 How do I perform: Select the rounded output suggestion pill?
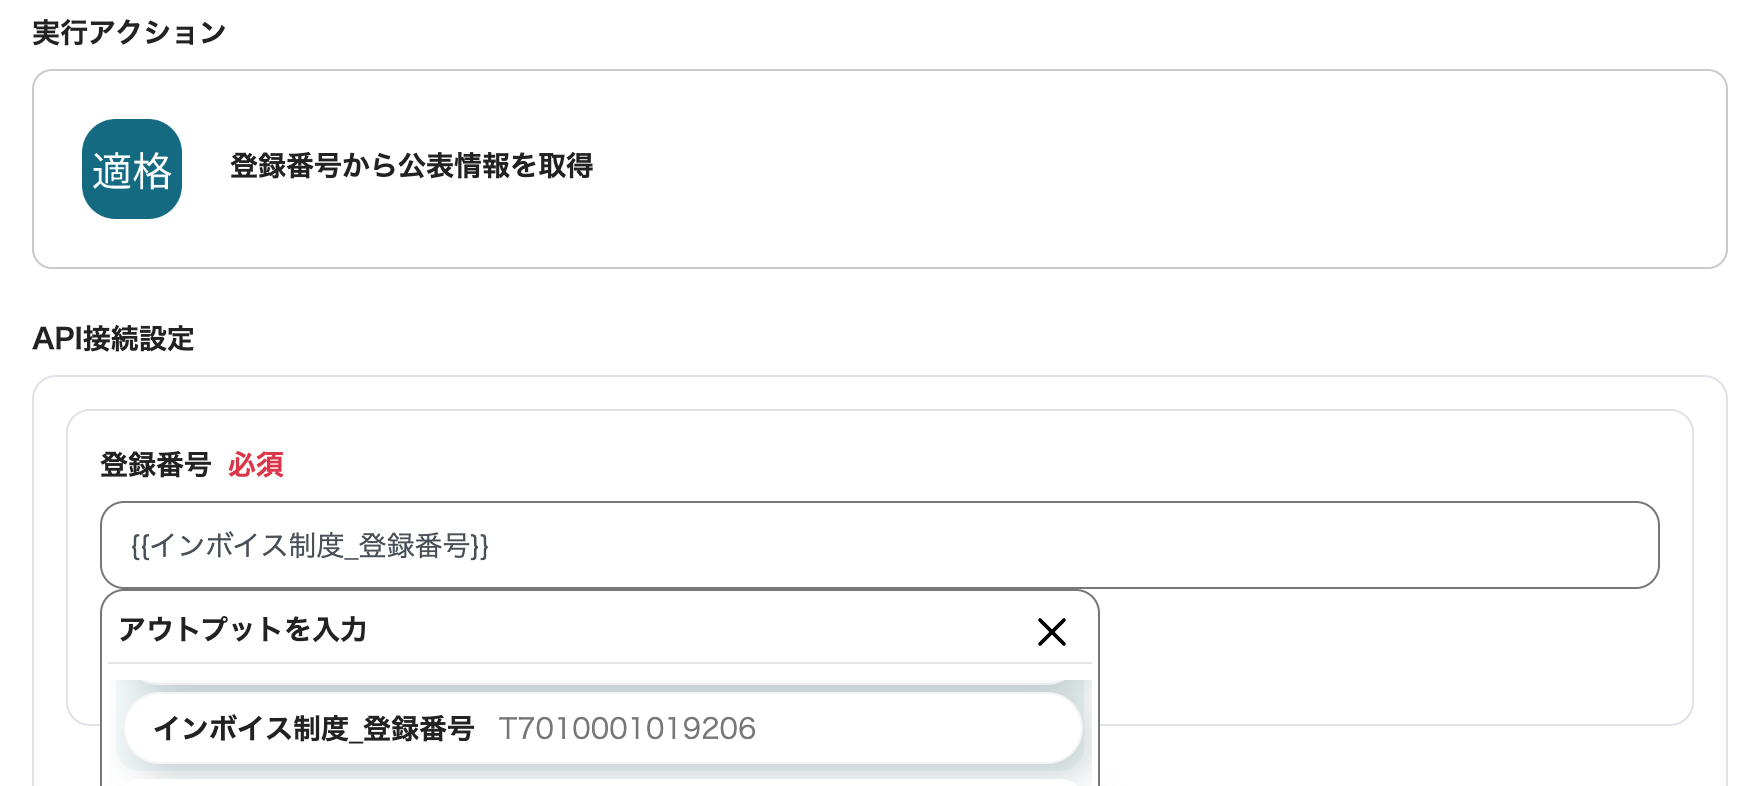[600, 729]
